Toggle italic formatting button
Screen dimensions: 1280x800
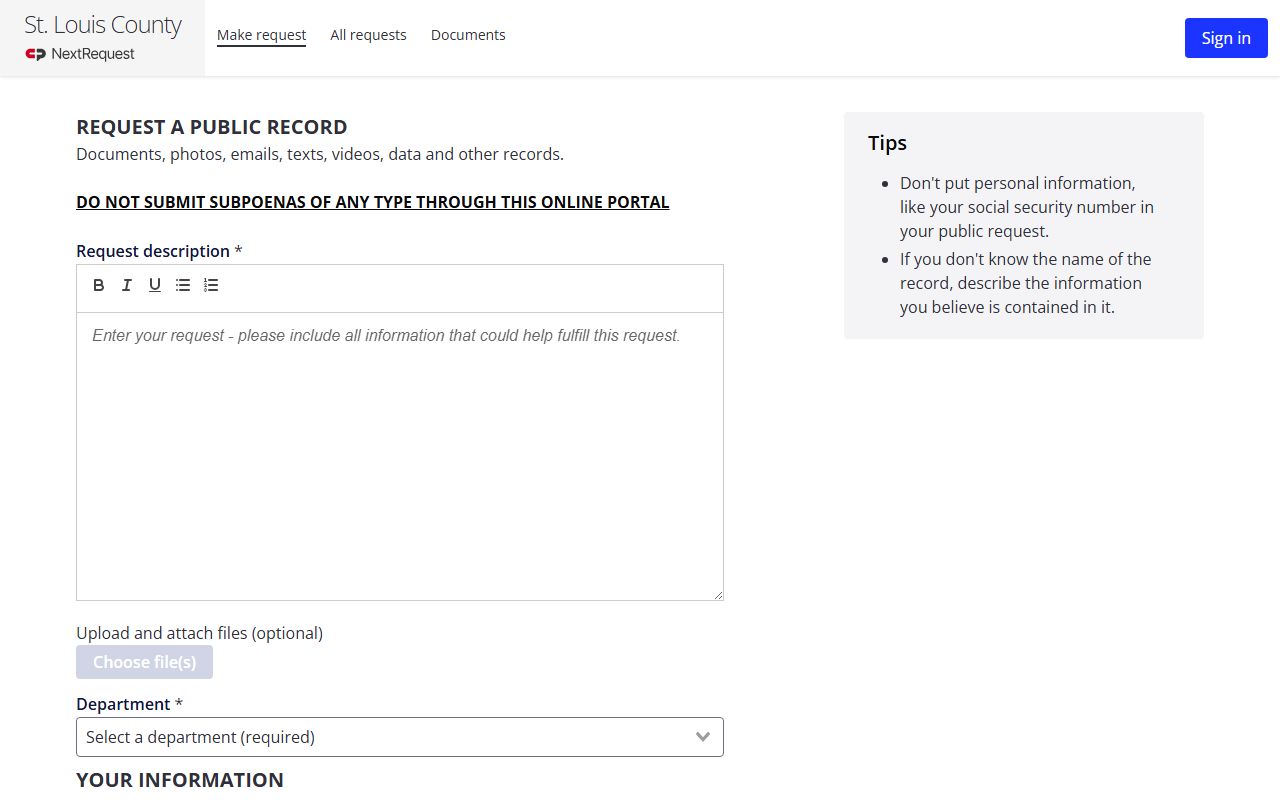pyautogui.click(x=127, y=285)
